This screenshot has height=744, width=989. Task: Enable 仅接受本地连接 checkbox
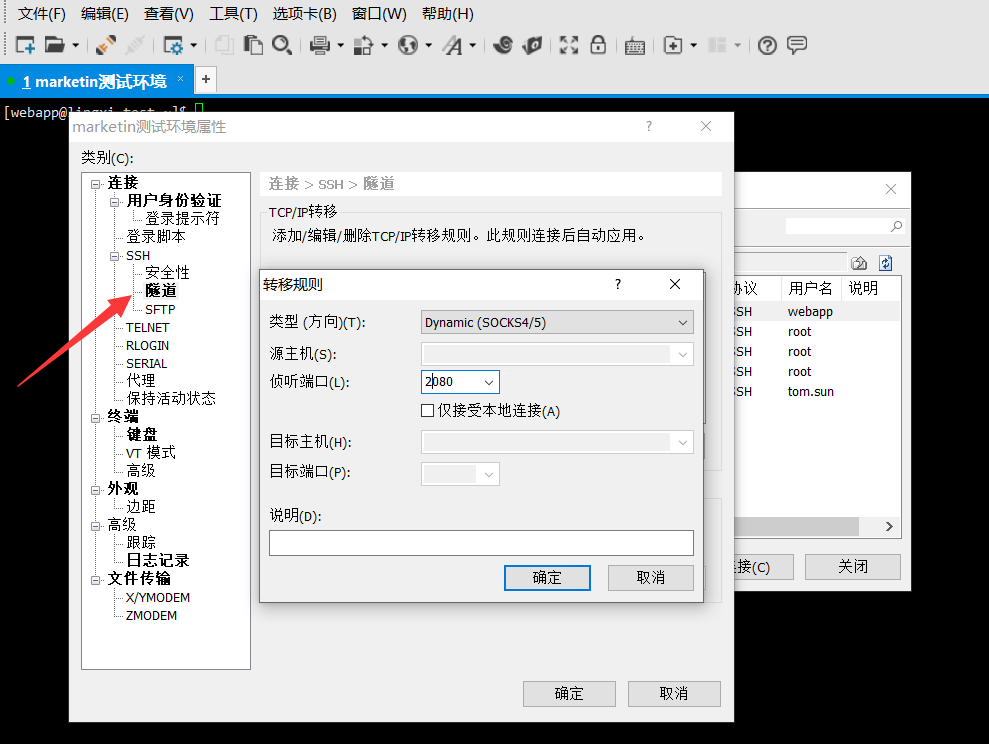point(427,410)
